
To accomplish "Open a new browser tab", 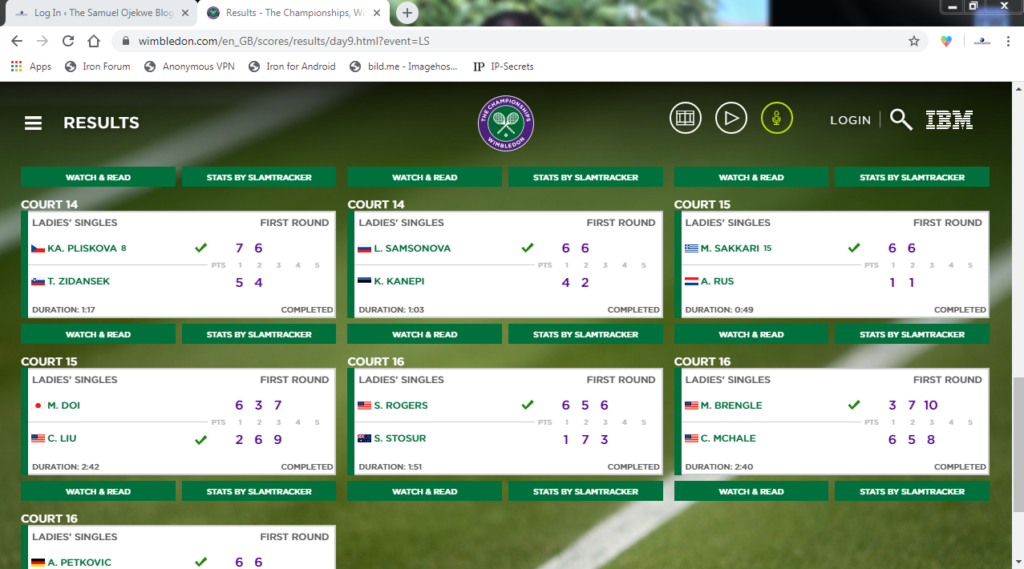I will click(407, 12).
